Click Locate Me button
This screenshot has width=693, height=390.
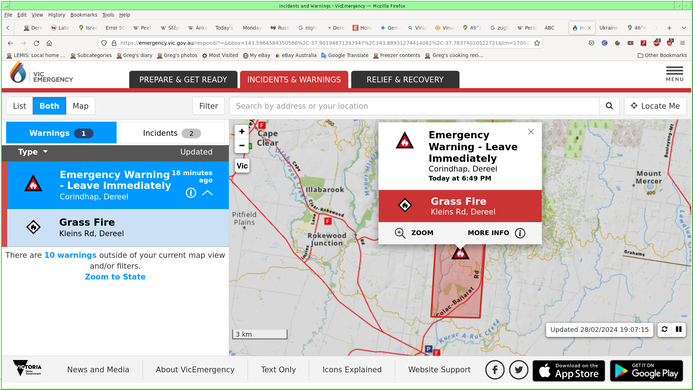(x=655, y=106)
